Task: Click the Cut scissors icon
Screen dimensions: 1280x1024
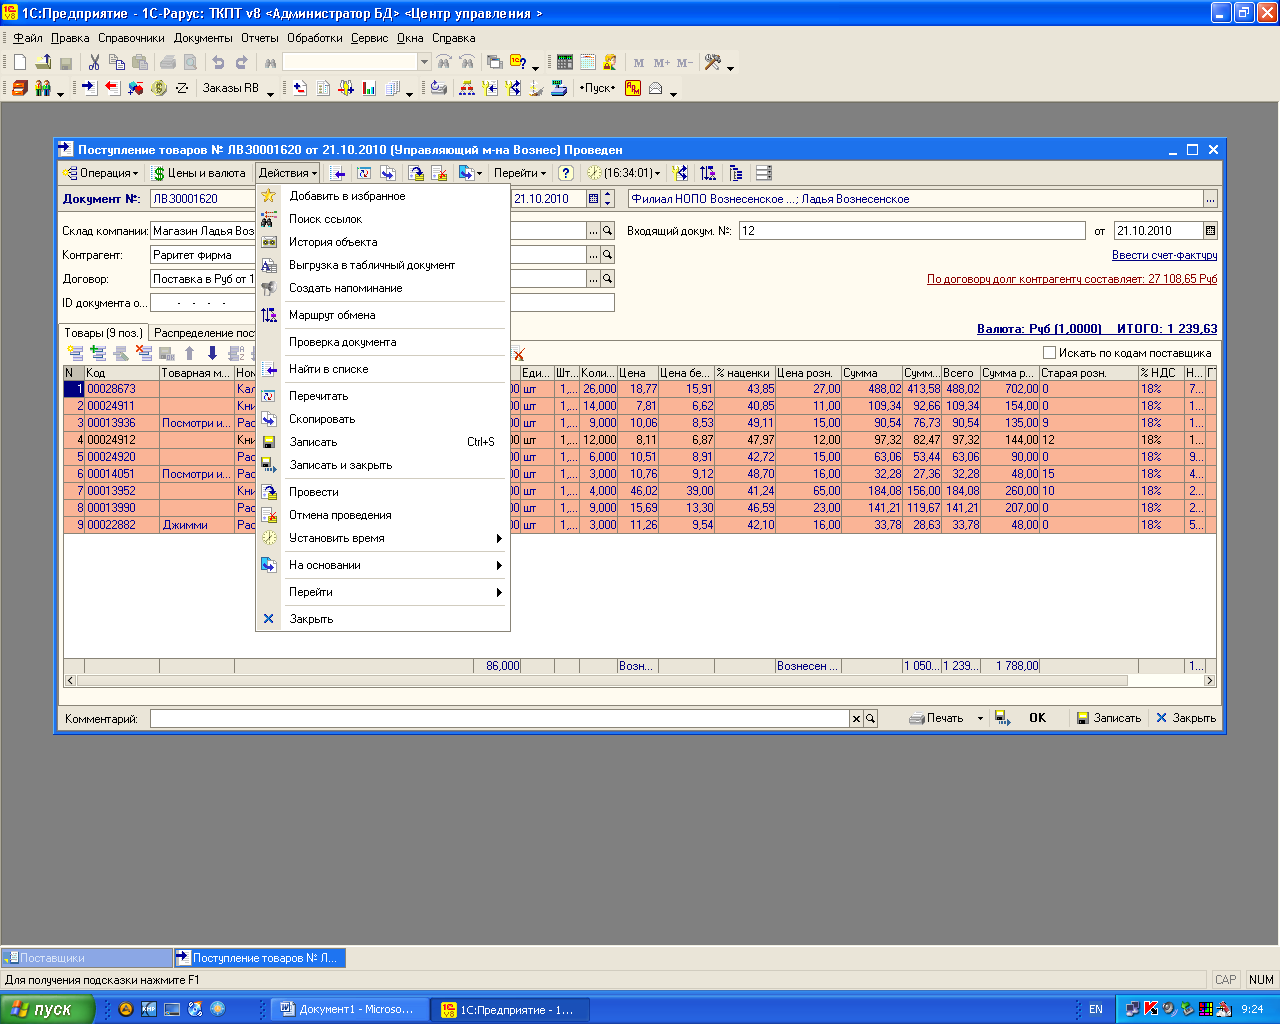Action: coord(94,62)
